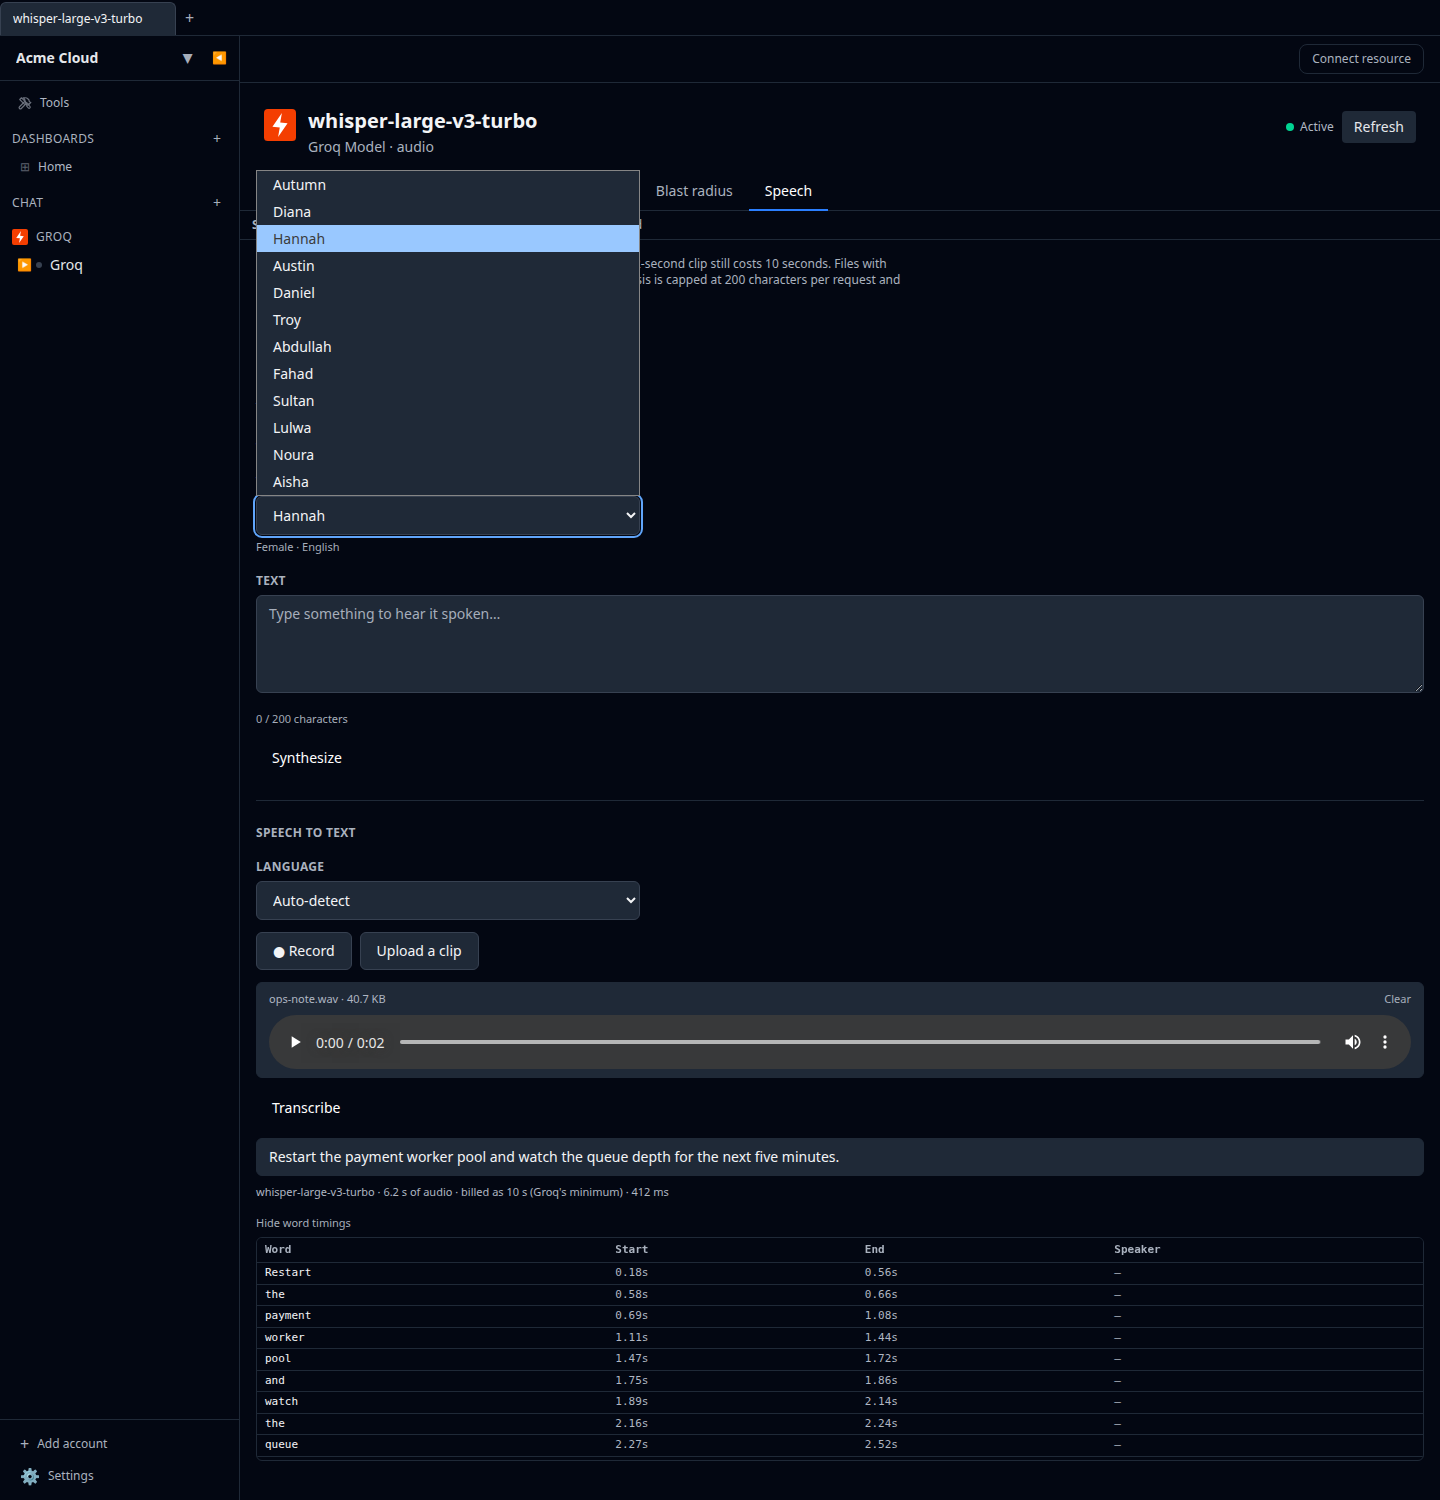Open the Acme Cloud workspace dropdown arrow
The width and height of the screenshot is (1440, 1500).
(x=187, y=58)
